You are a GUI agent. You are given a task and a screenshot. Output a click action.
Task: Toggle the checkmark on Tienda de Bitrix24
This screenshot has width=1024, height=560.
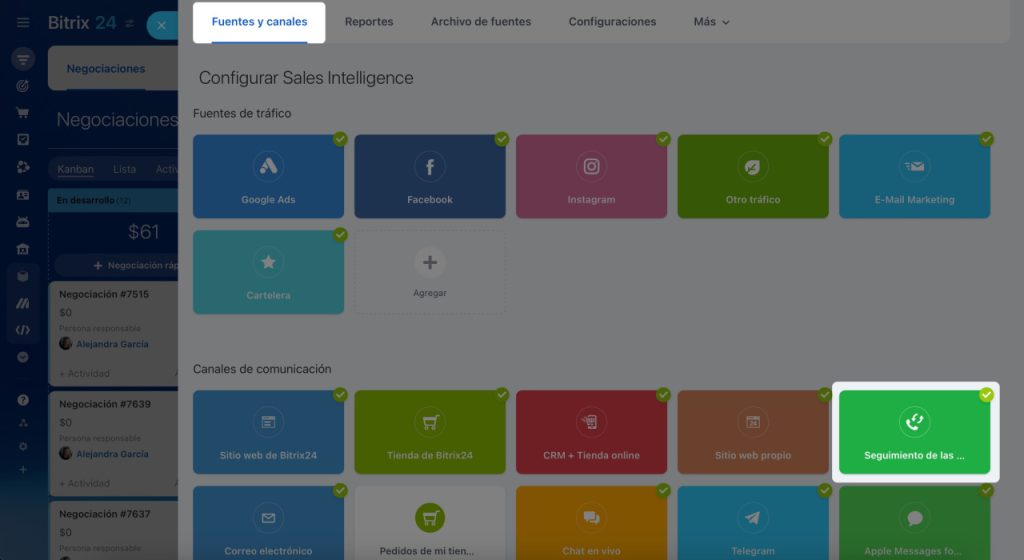click(x=502, y=395)
